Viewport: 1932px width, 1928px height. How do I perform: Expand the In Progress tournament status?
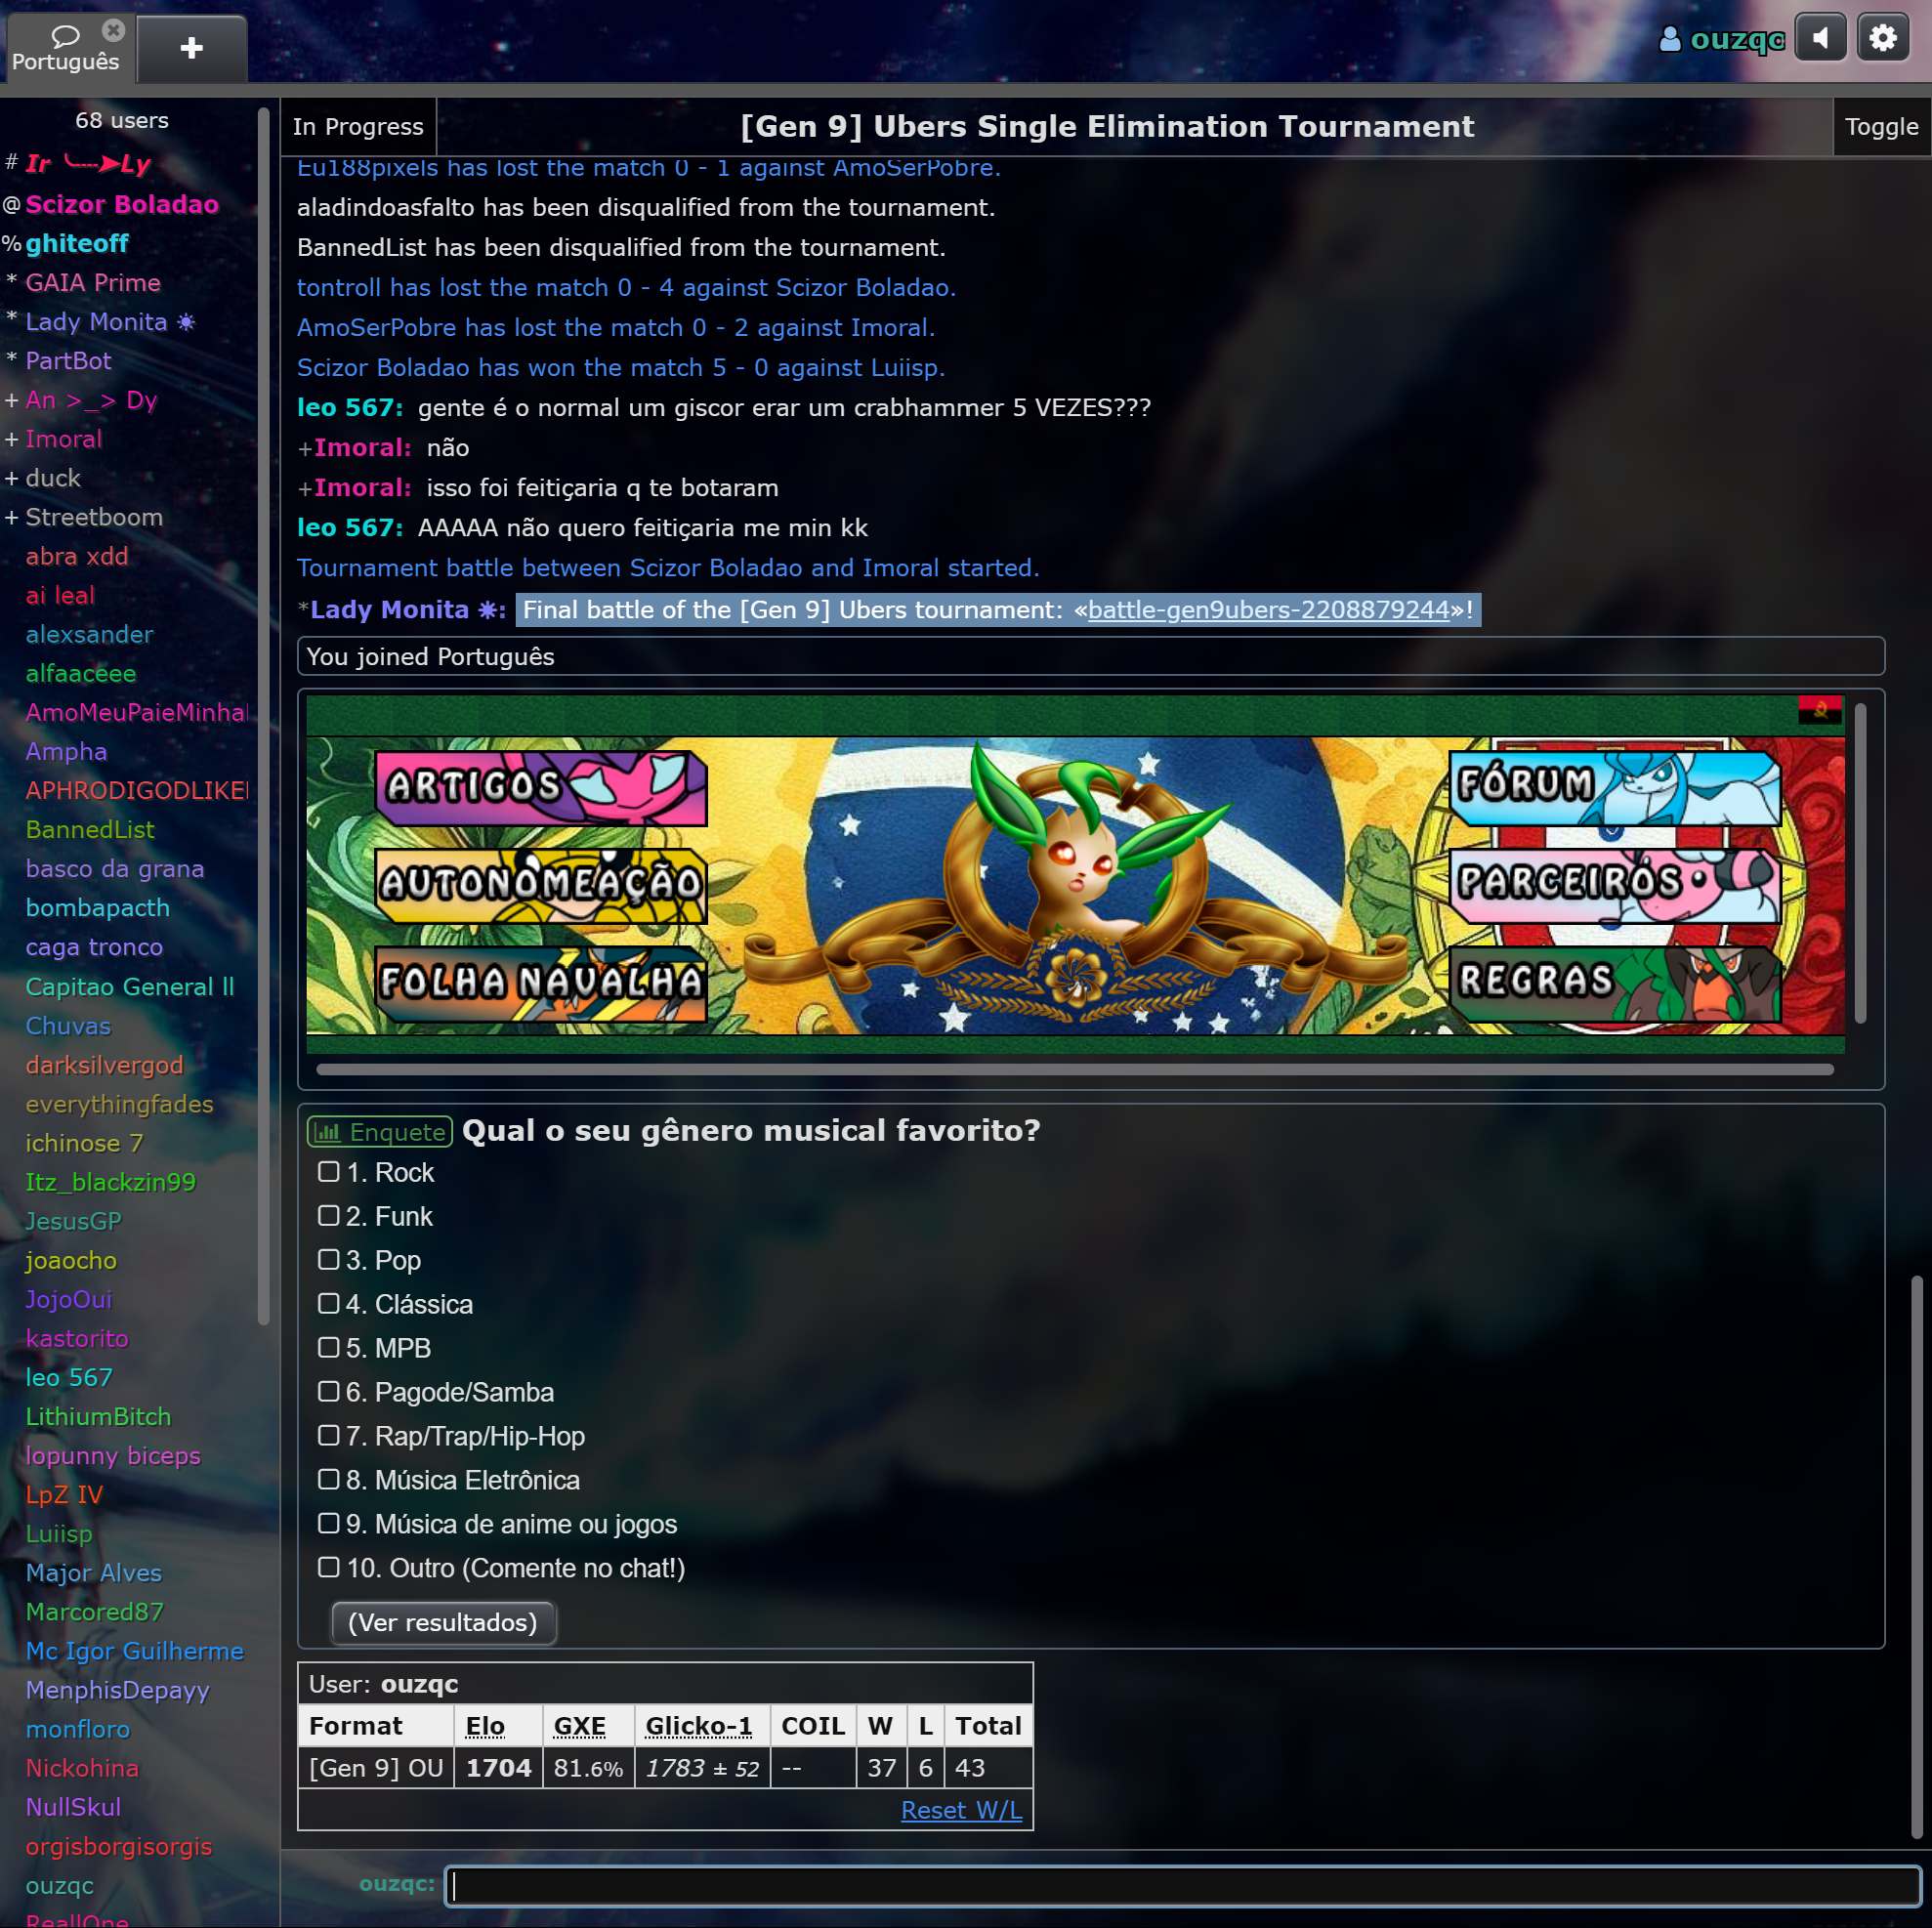click(358, 127)
